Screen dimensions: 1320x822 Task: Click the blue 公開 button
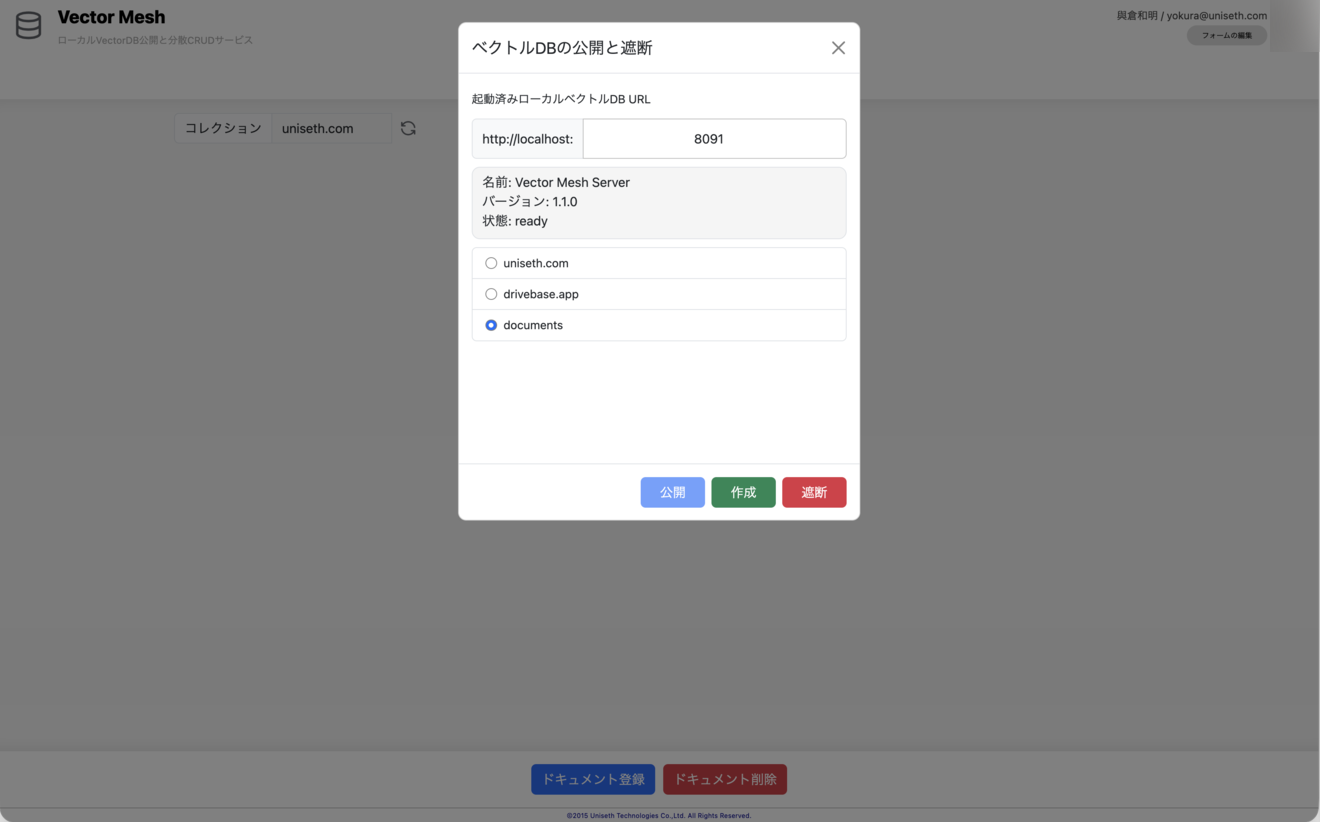click(x=672, y=492)
